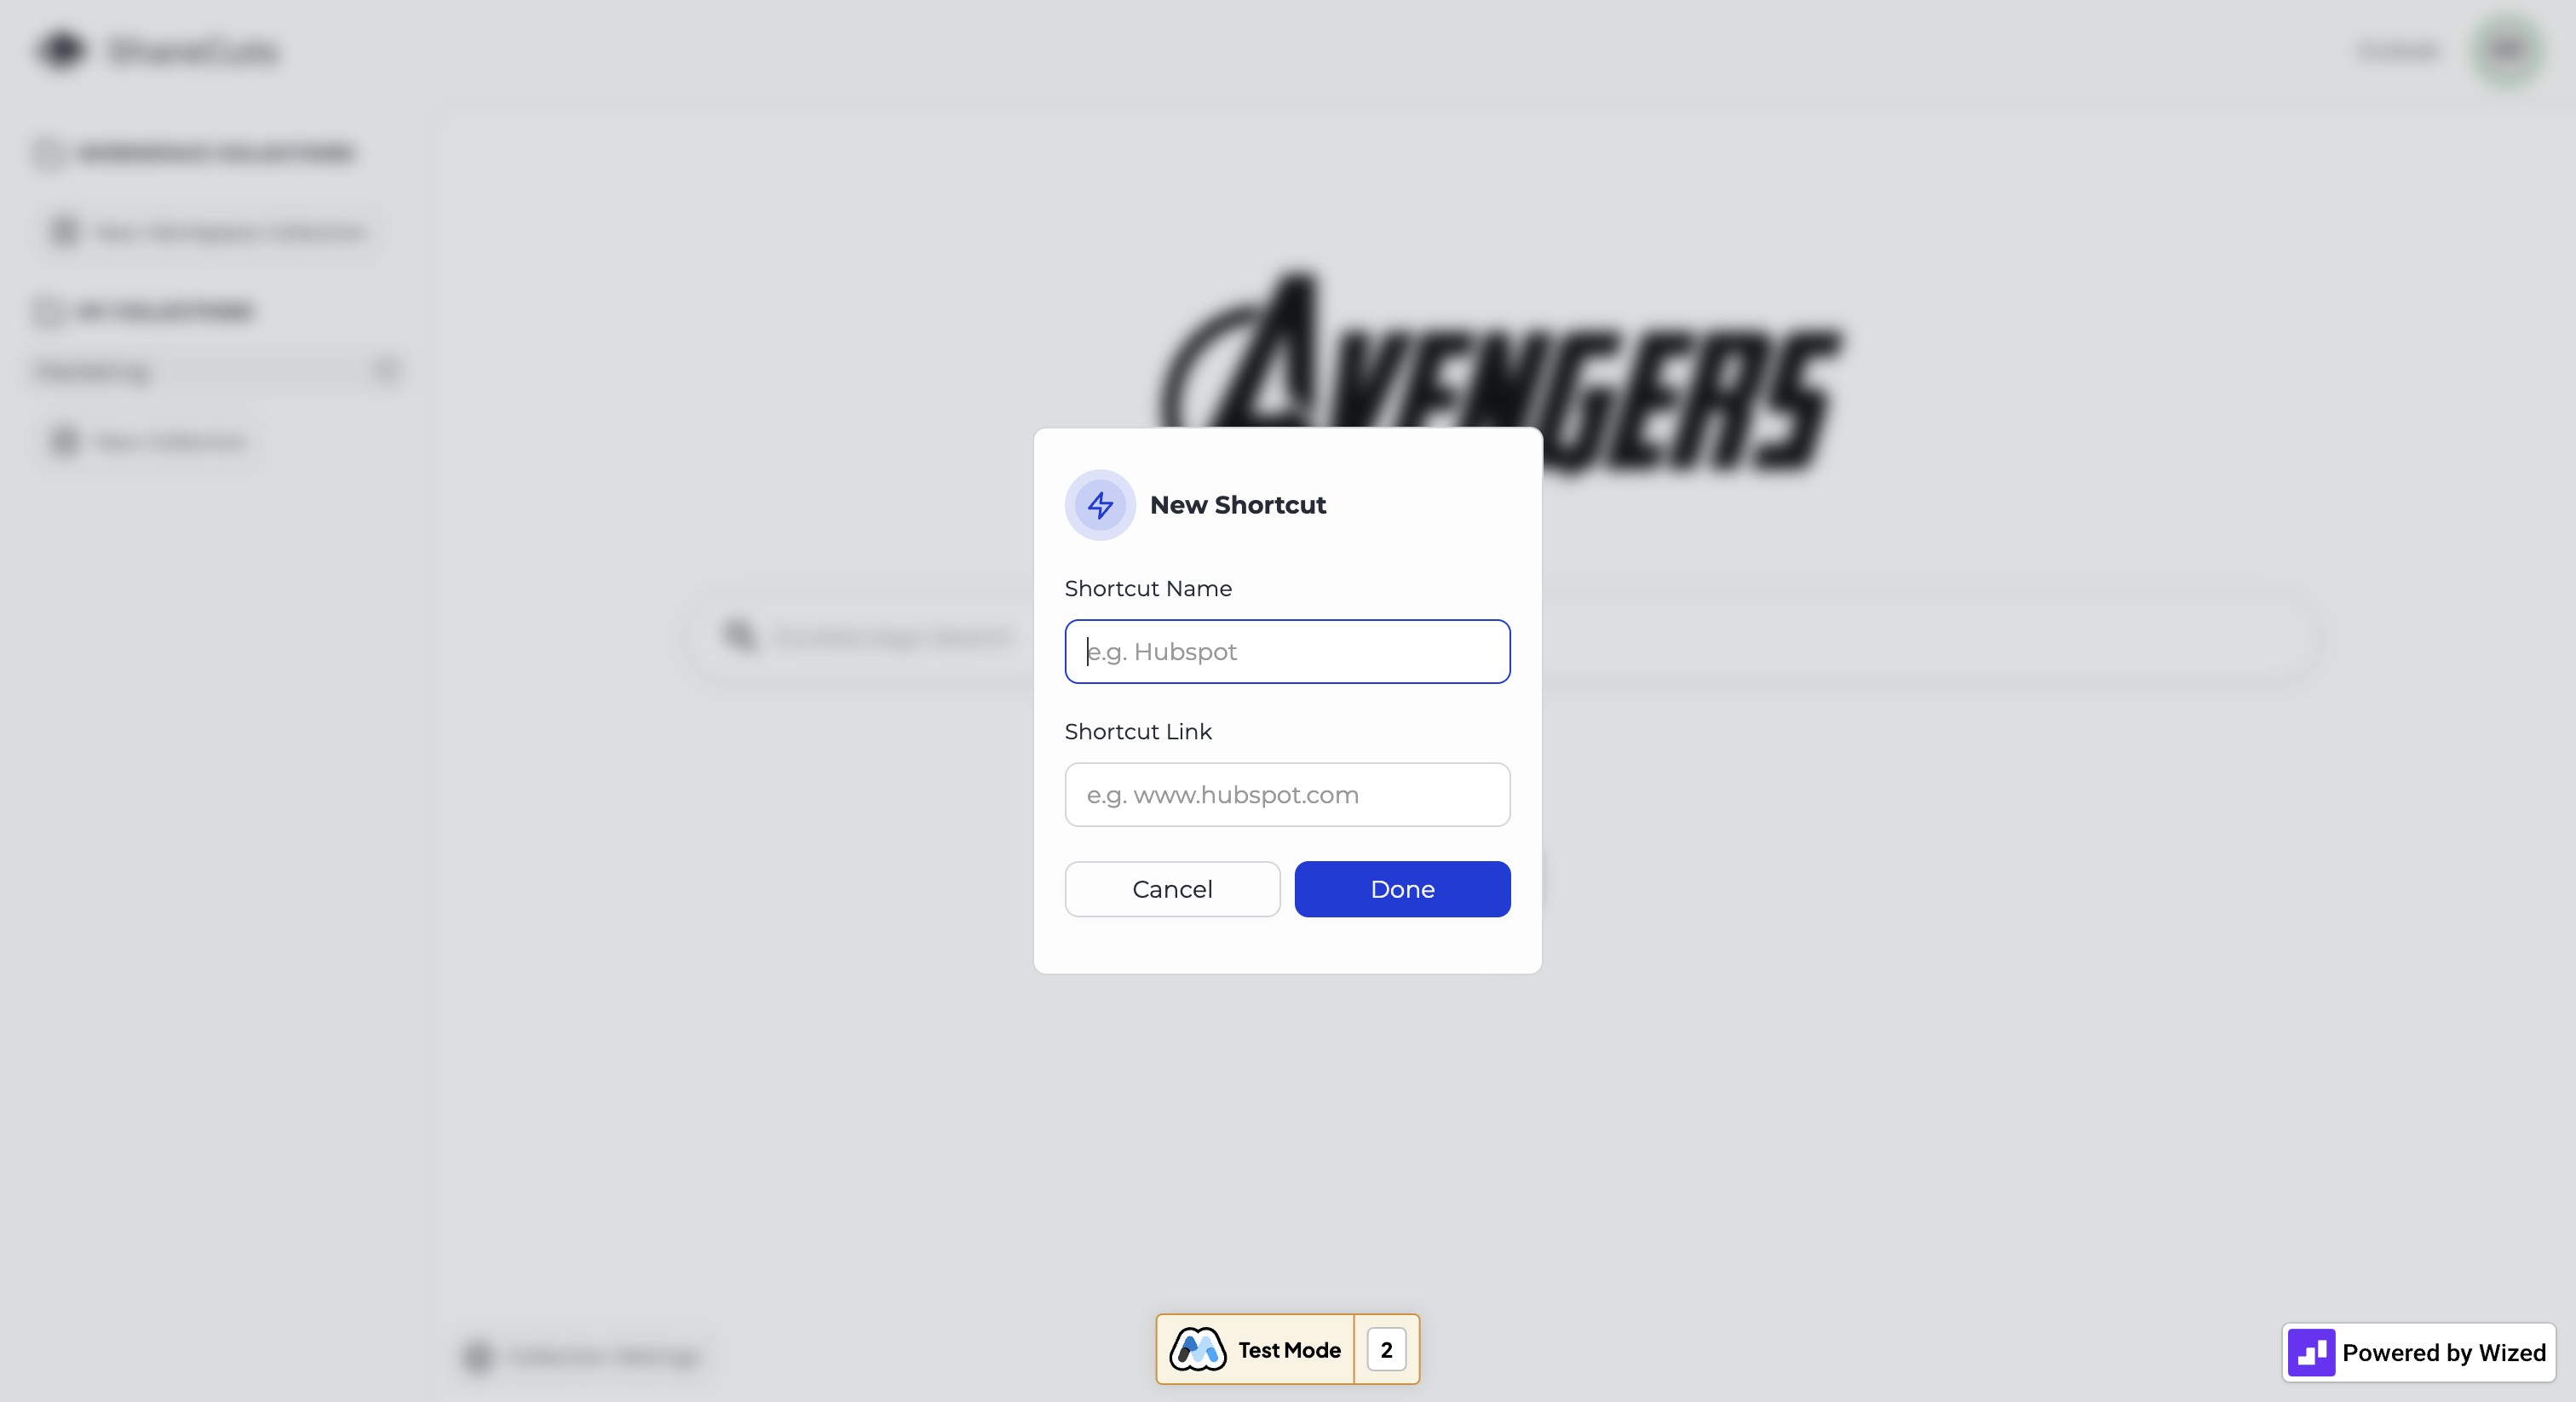This screenshot has height=1402, width=2576.
Task: Click the gear icon beside Collection Settings
Action: click(478, 1357)
